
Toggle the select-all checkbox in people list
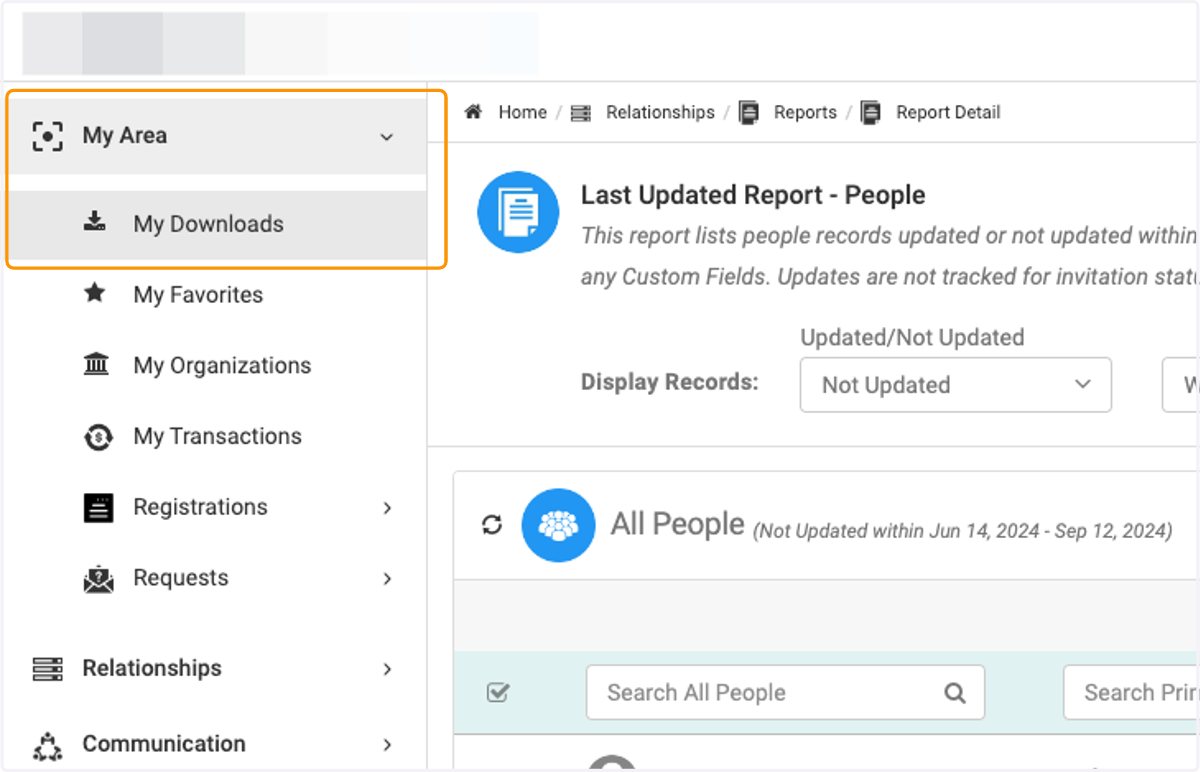497,692
